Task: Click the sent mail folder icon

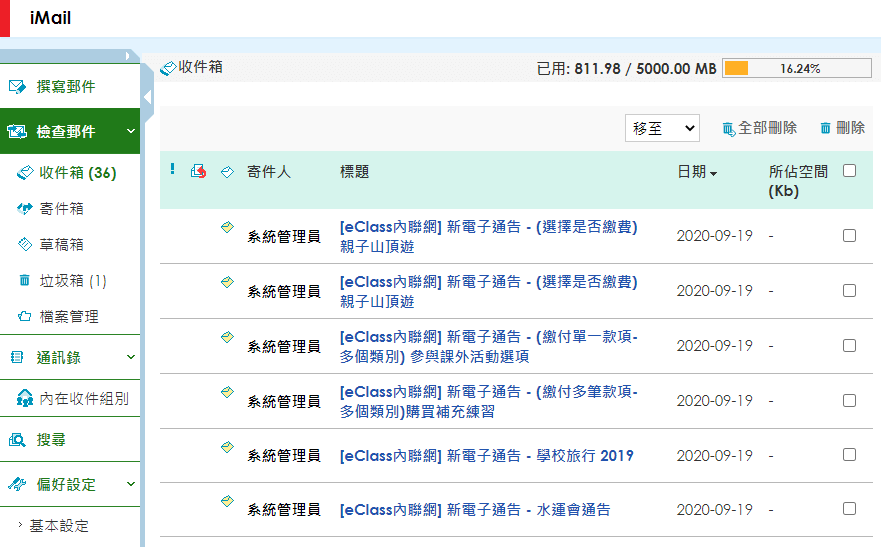Action: (x=25, y=209)
